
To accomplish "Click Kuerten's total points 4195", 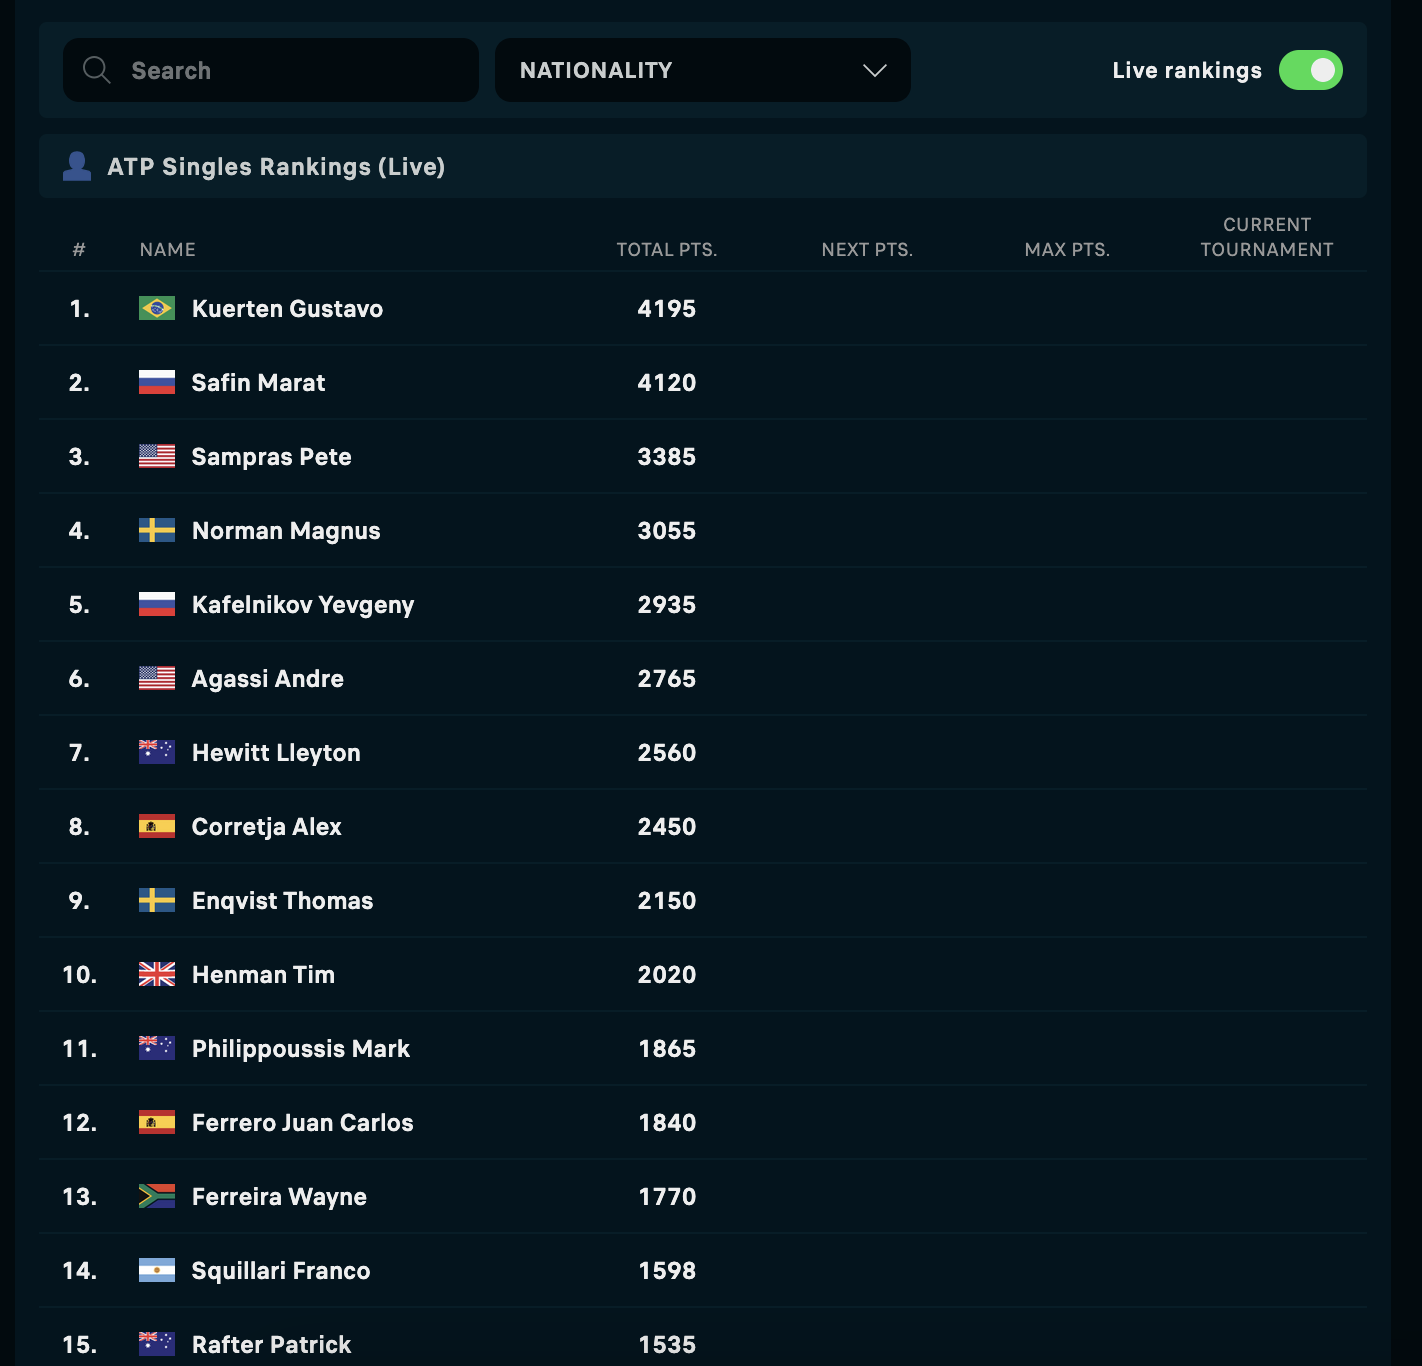I will (x=667, y=309).
